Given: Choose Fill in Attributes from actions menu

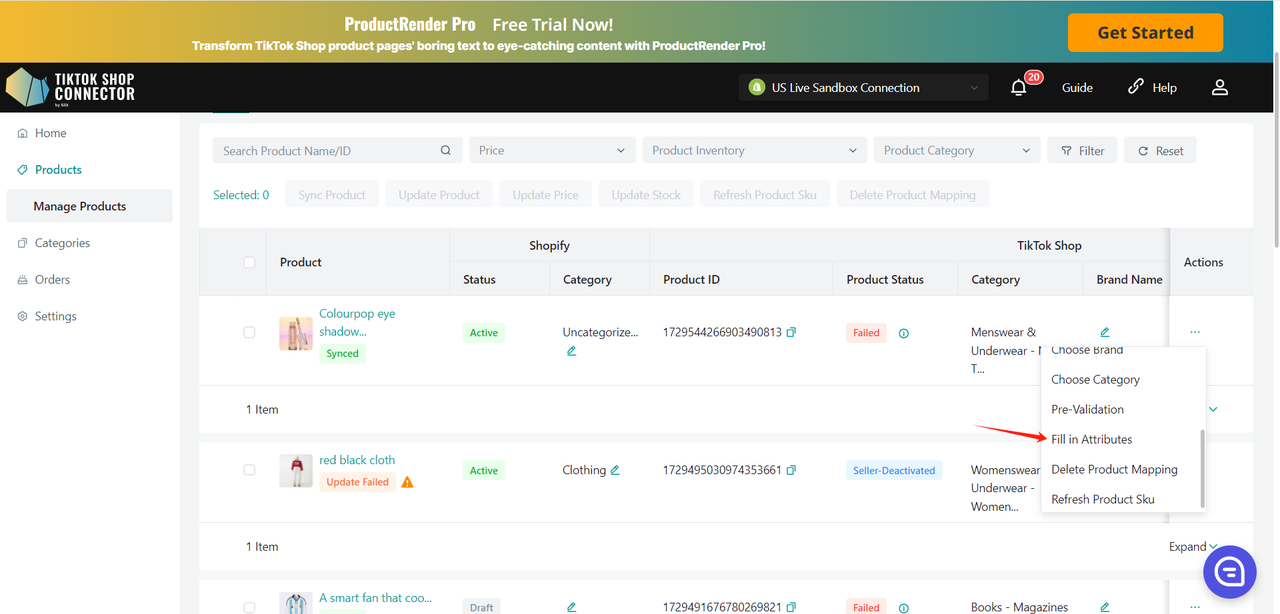Looking at the screenshot, I should coord(1091,439).
